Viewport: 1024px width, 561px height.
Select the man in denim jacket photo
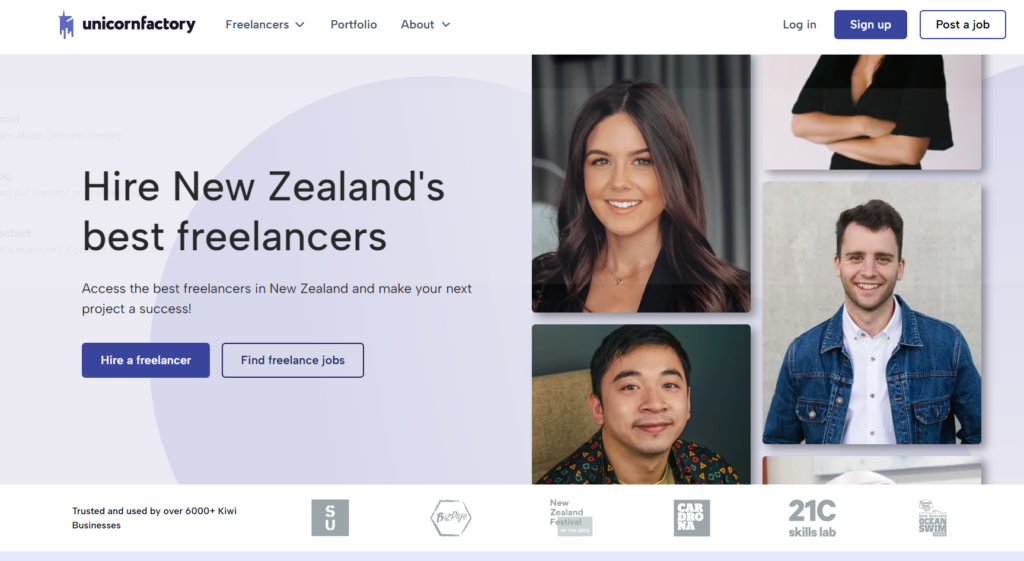click(871, 313)
